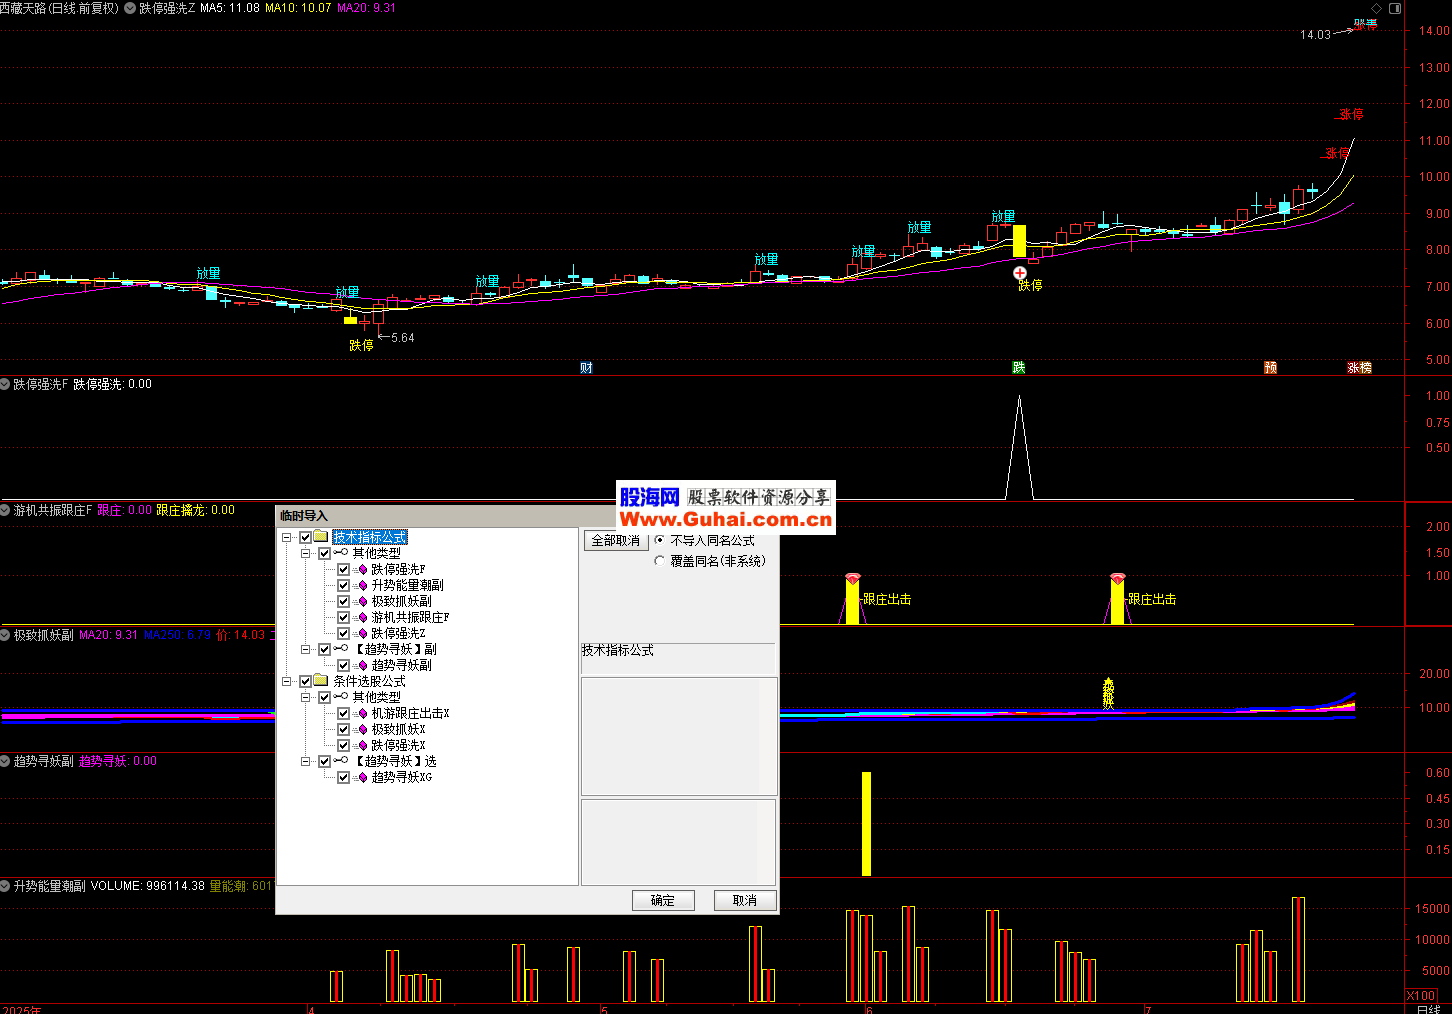Viewport: 1452px width, 1014px height.
Task: Click the 财 info marker on chart
Action: pyautogui.click(x=586, y=368)
